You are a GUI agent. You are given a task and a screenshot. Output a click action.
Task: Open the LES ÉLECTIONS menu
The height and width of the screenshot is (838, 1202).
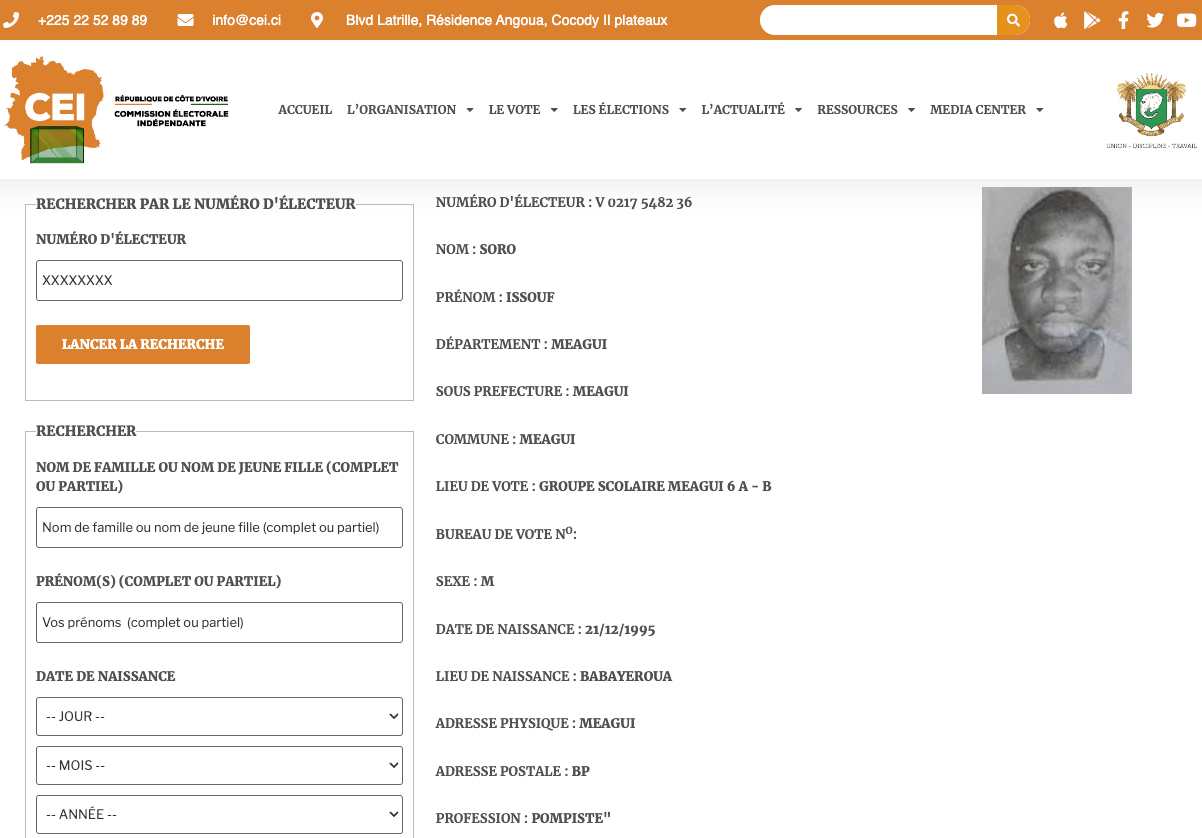click(622, 109)
